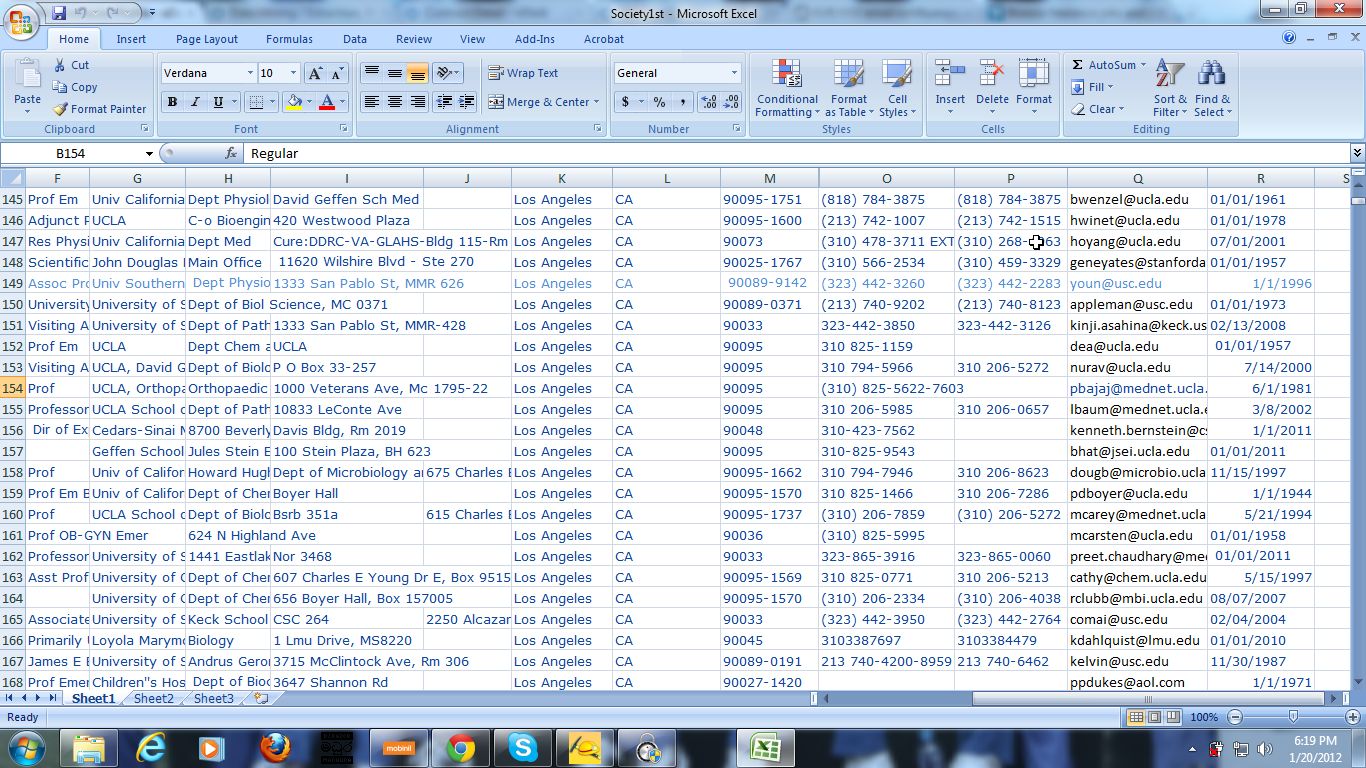1366x768 pixels.
Task: Click zoom level 100% button
Action: (x=1204, y=717)
